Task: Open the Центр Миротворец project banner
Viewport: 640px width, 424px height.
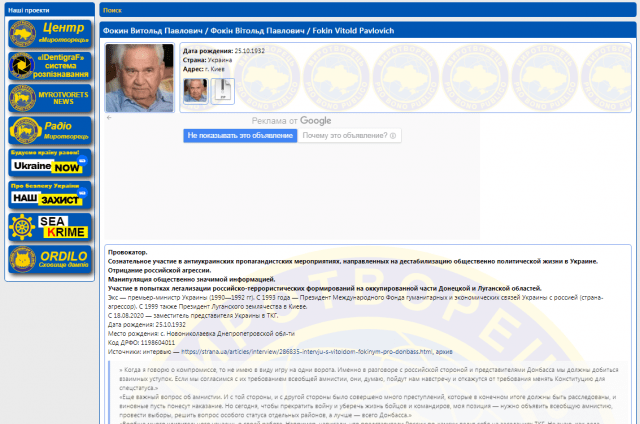Action: point(50,33)
